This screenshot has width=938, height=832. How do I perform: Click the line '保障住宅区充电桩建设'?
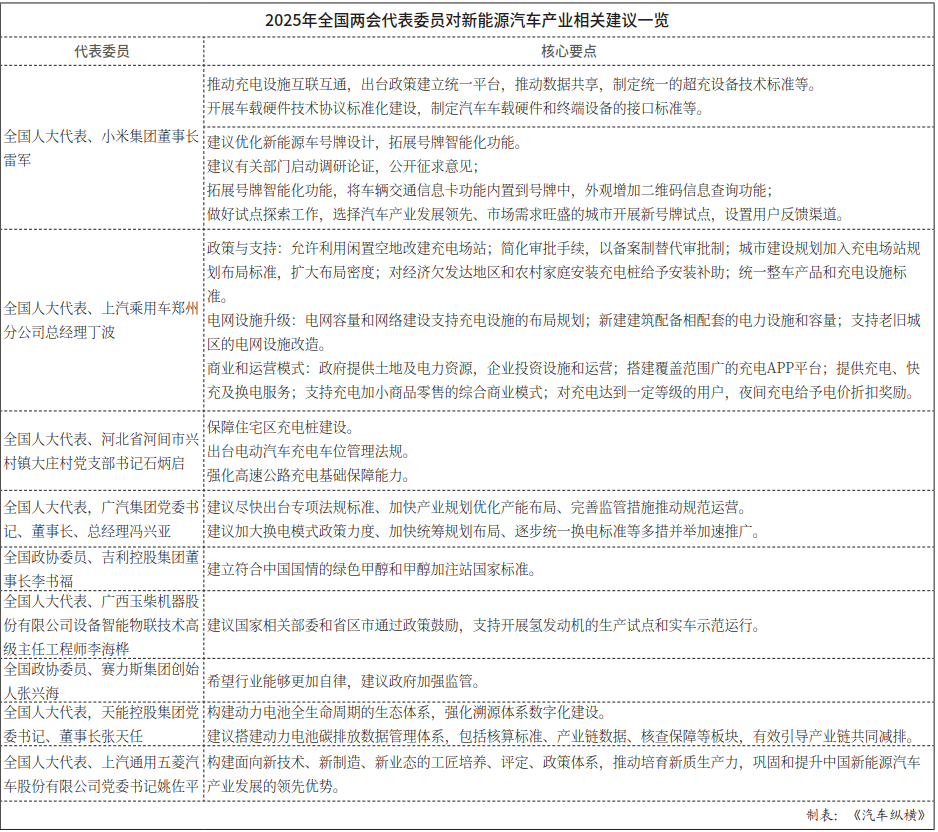[281, 427]
